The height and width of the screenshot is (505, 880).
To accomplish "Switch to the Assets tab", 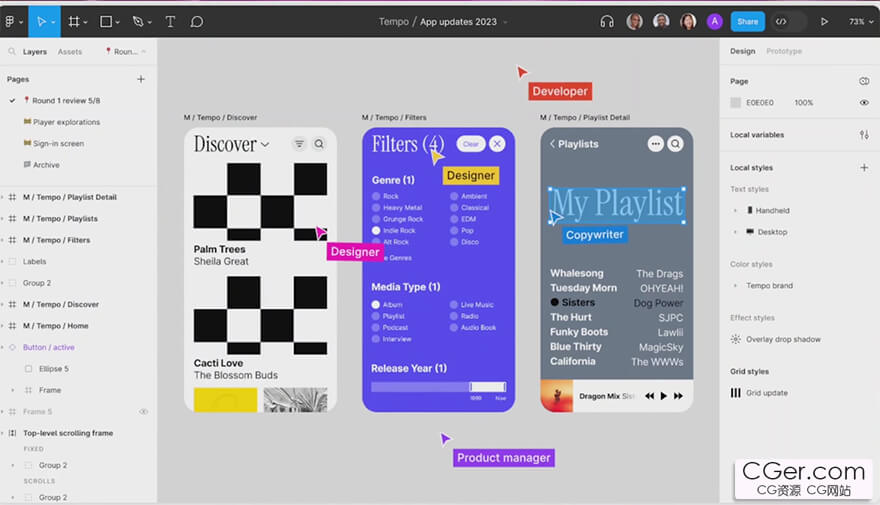I will [70, 52].
